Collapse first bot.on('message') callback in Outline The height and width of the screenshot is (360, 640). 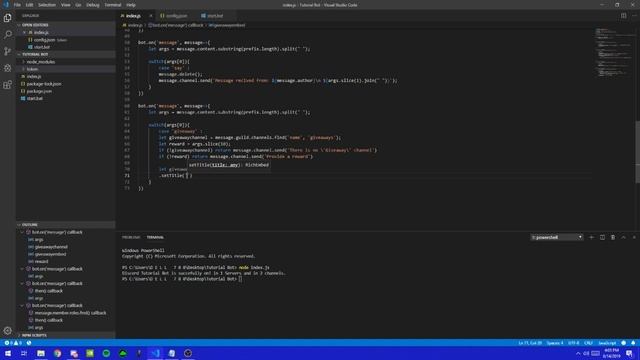tap(22, 232)
